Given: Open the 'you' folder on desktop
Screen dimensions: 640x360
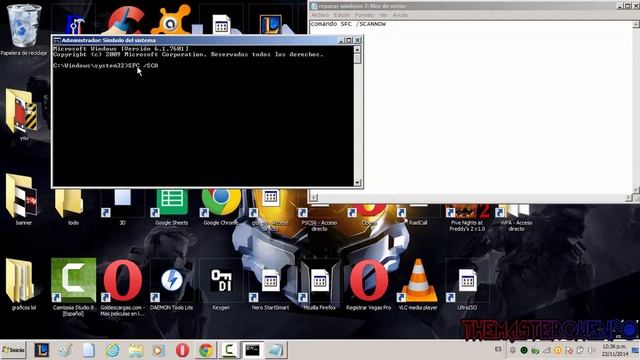Looking at the screenshot, I should [22, 111].
